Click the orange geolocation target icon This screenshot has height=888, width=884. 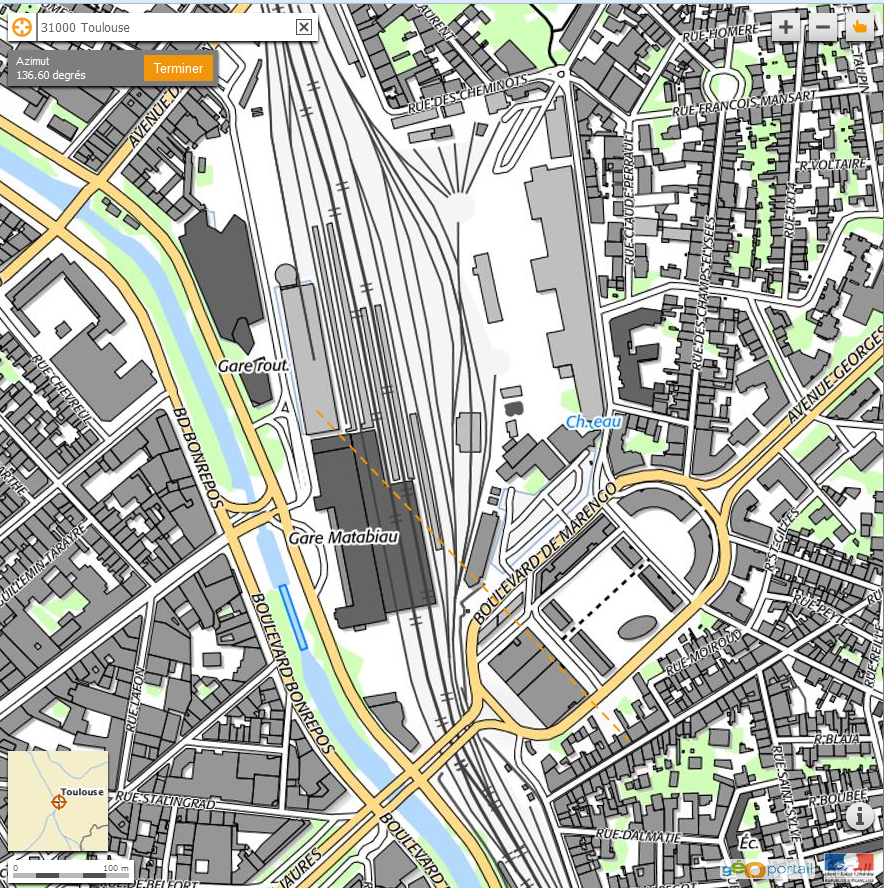(x=21, y=27)
